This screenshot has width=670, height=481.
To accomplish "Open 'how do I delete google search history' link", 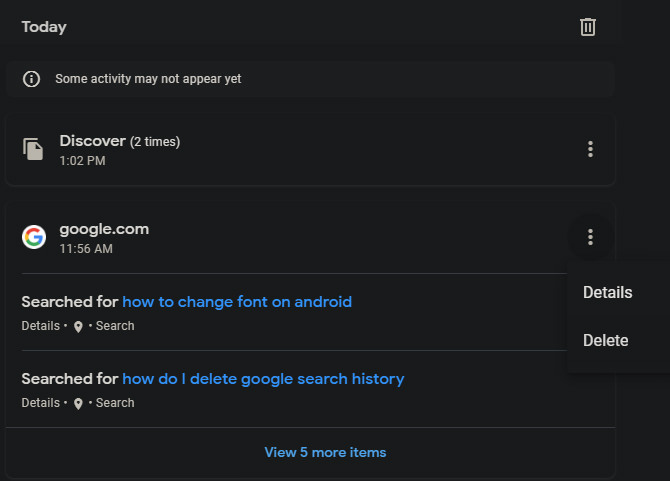I will pos(263,379).
